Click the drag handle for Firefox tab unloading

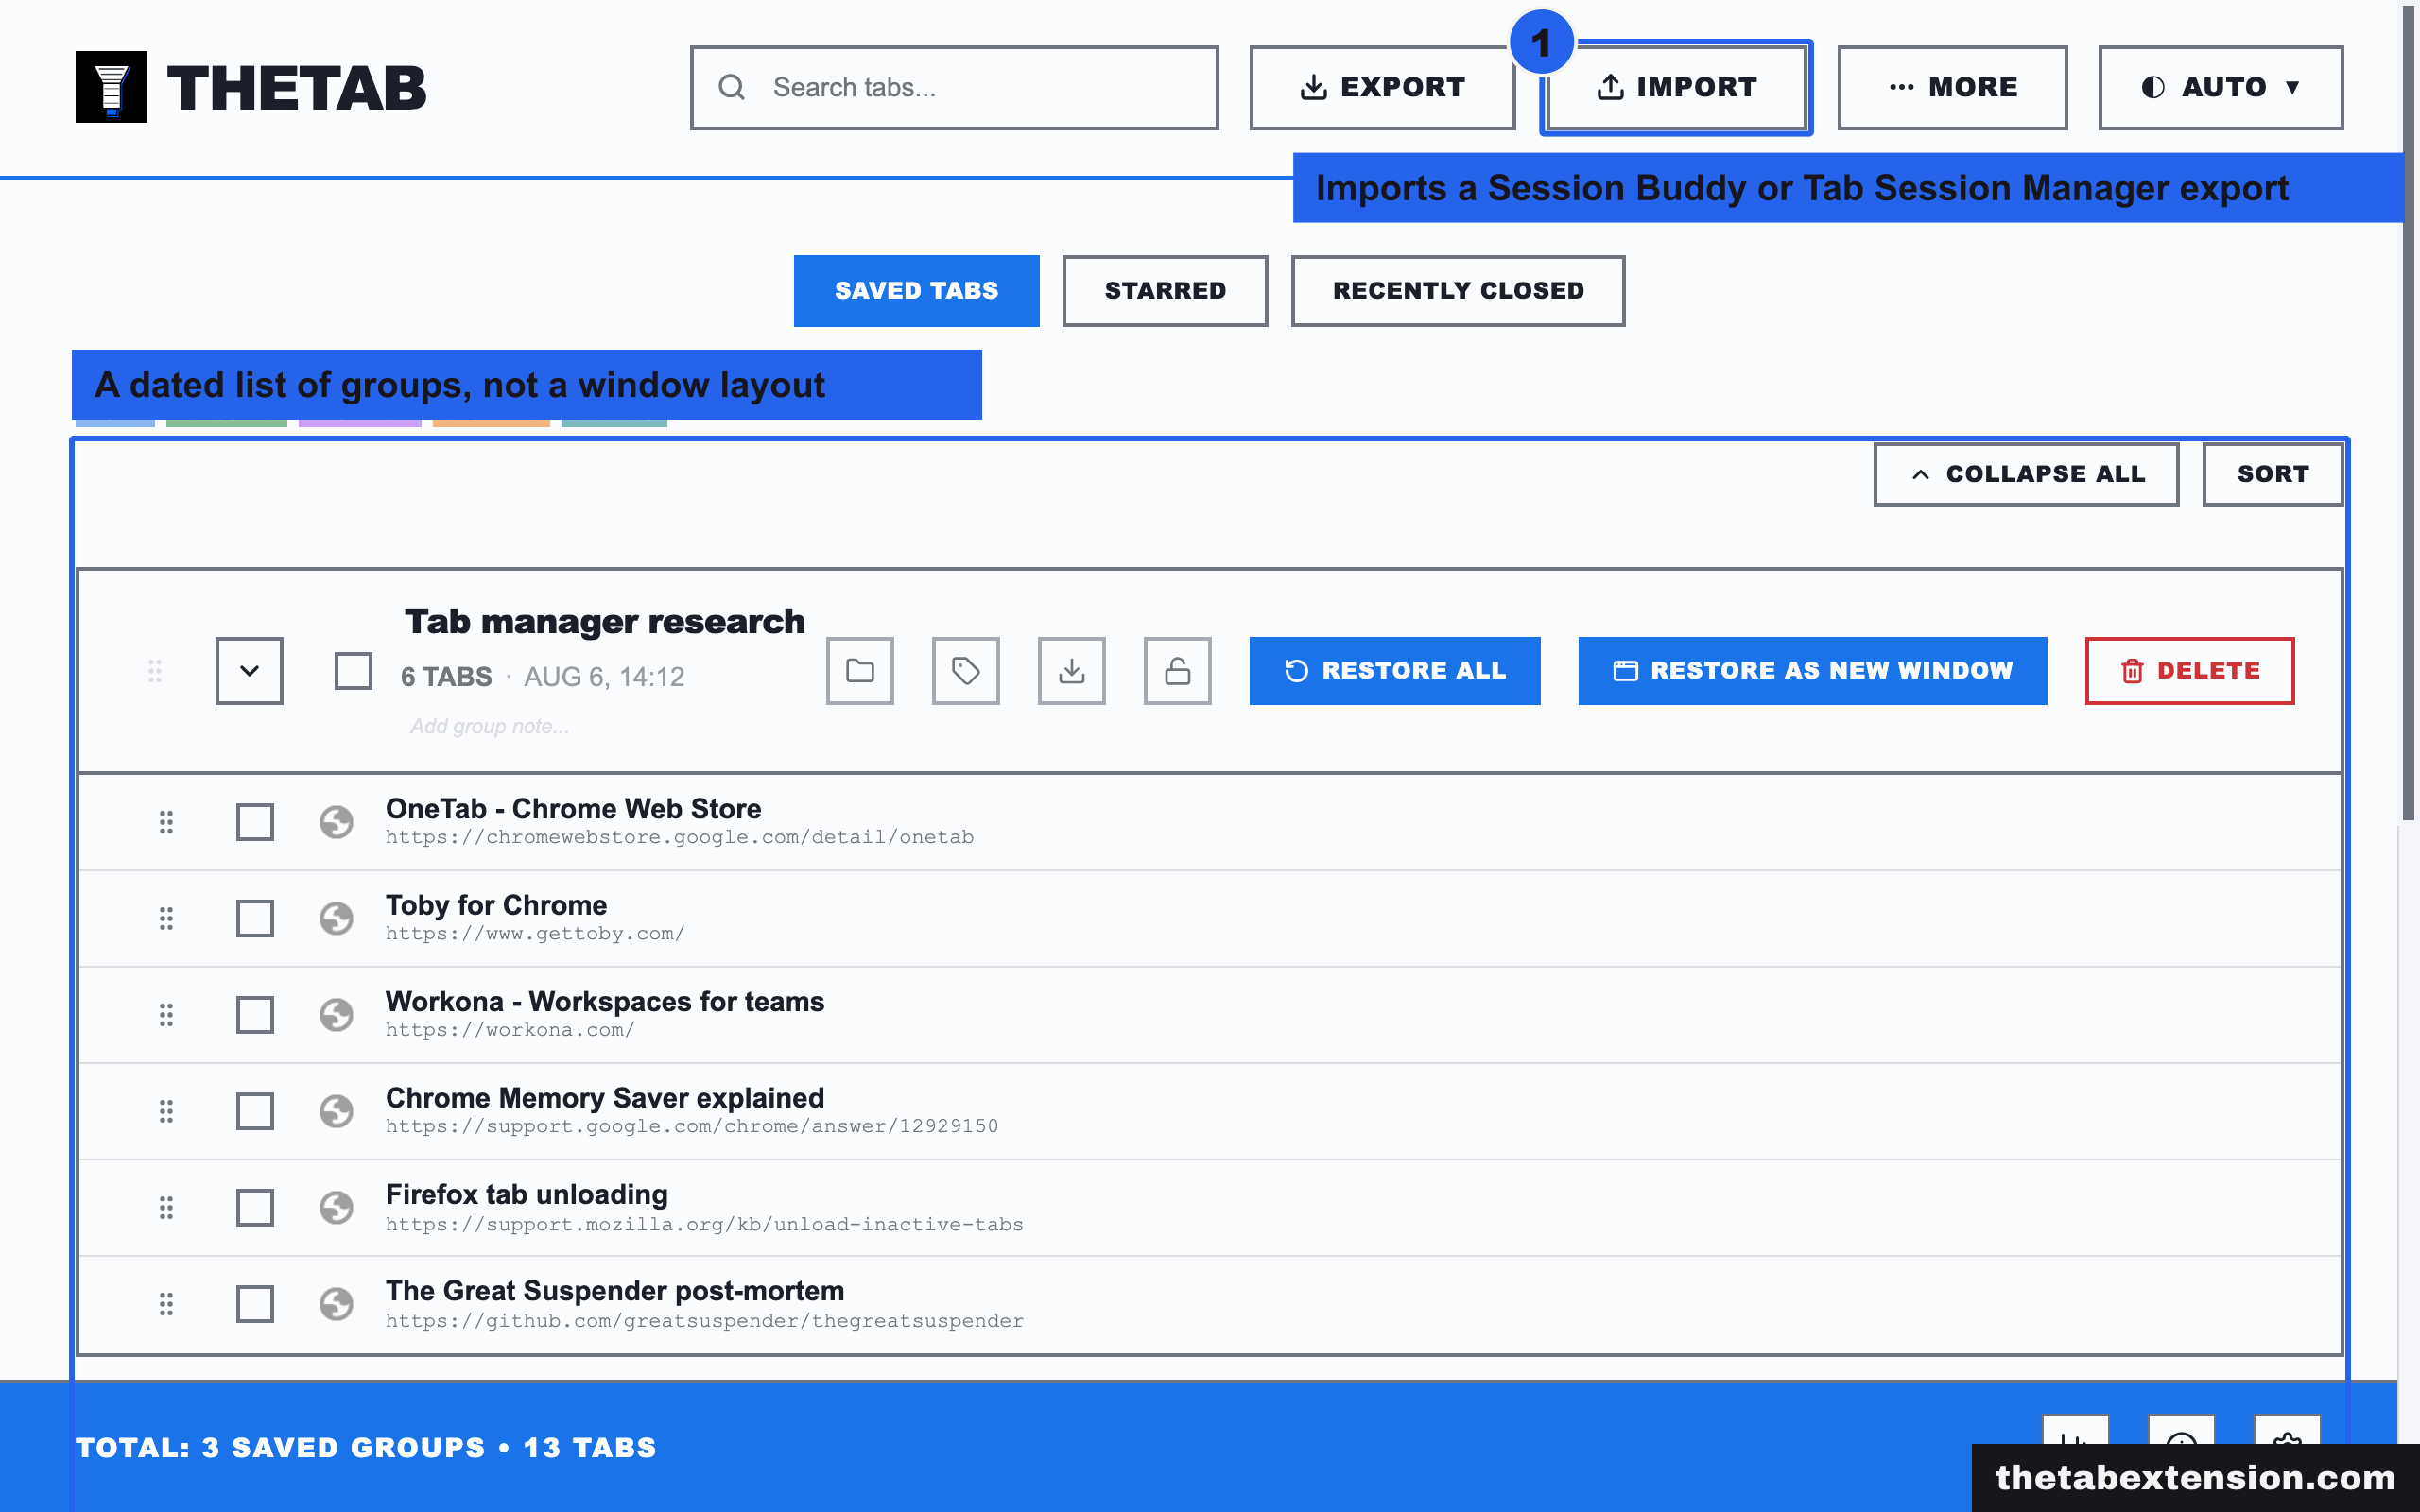click(166, 1208)
